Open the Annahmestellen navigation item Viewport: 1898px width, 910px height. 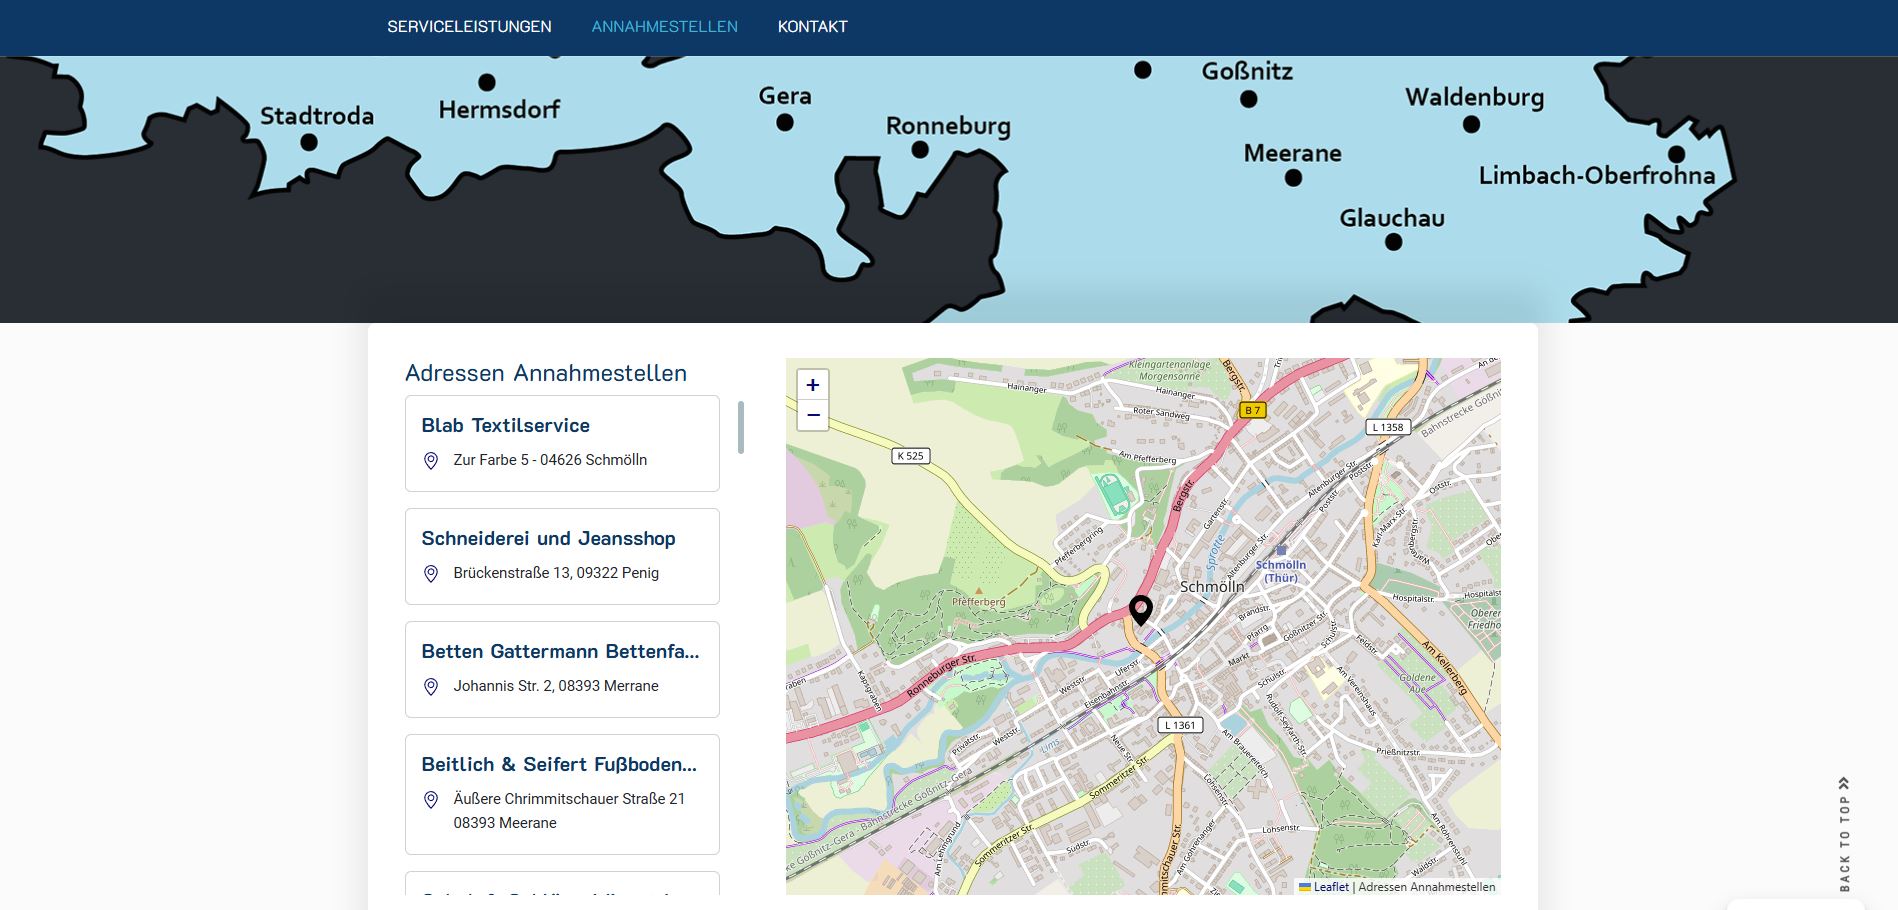[x=664, y=27]
